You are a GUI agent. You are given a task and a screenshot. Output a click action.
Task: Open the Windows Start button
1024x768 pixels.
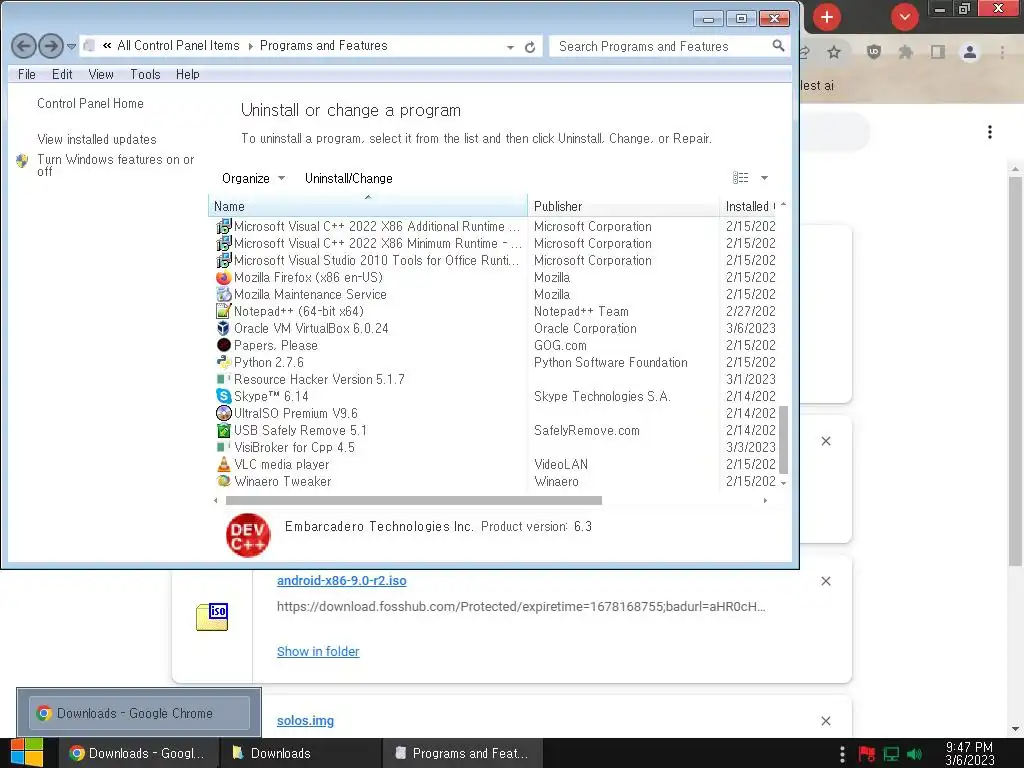pos(26,753)
